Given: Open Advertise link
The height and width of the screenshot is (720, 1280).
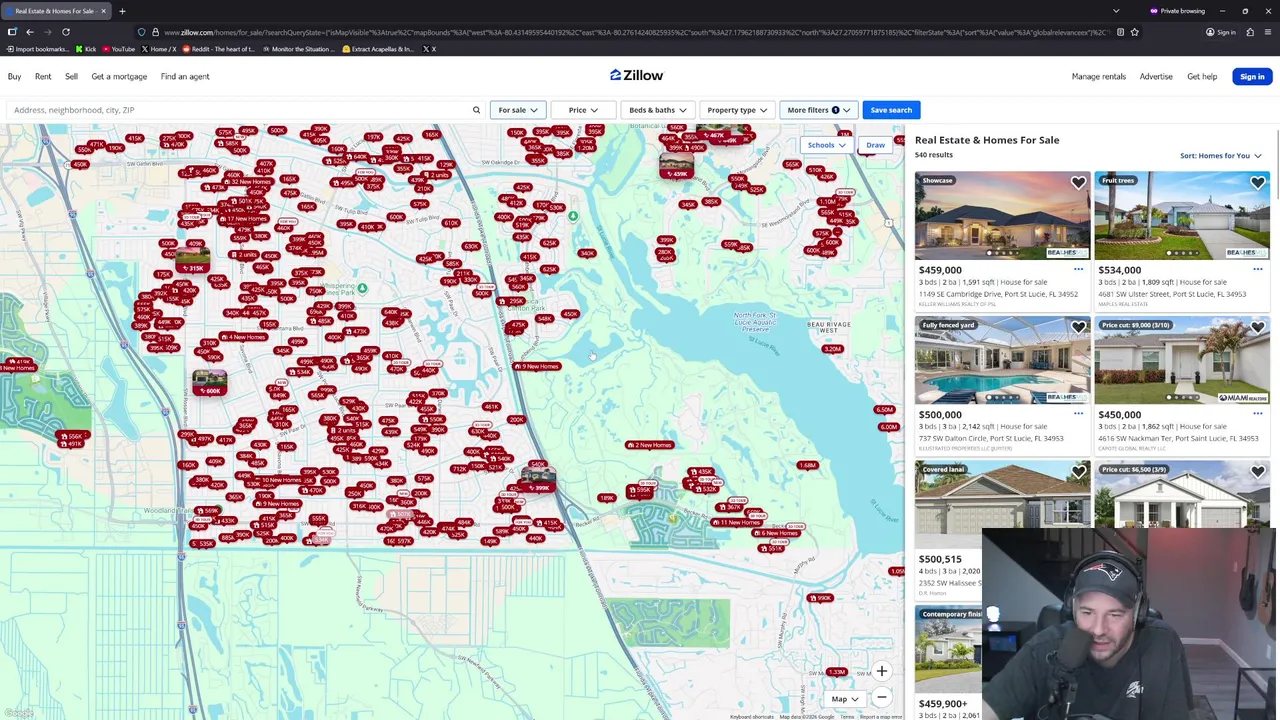Looking at the screenshot, I should pyautogui.click(x=1156, y=76).
